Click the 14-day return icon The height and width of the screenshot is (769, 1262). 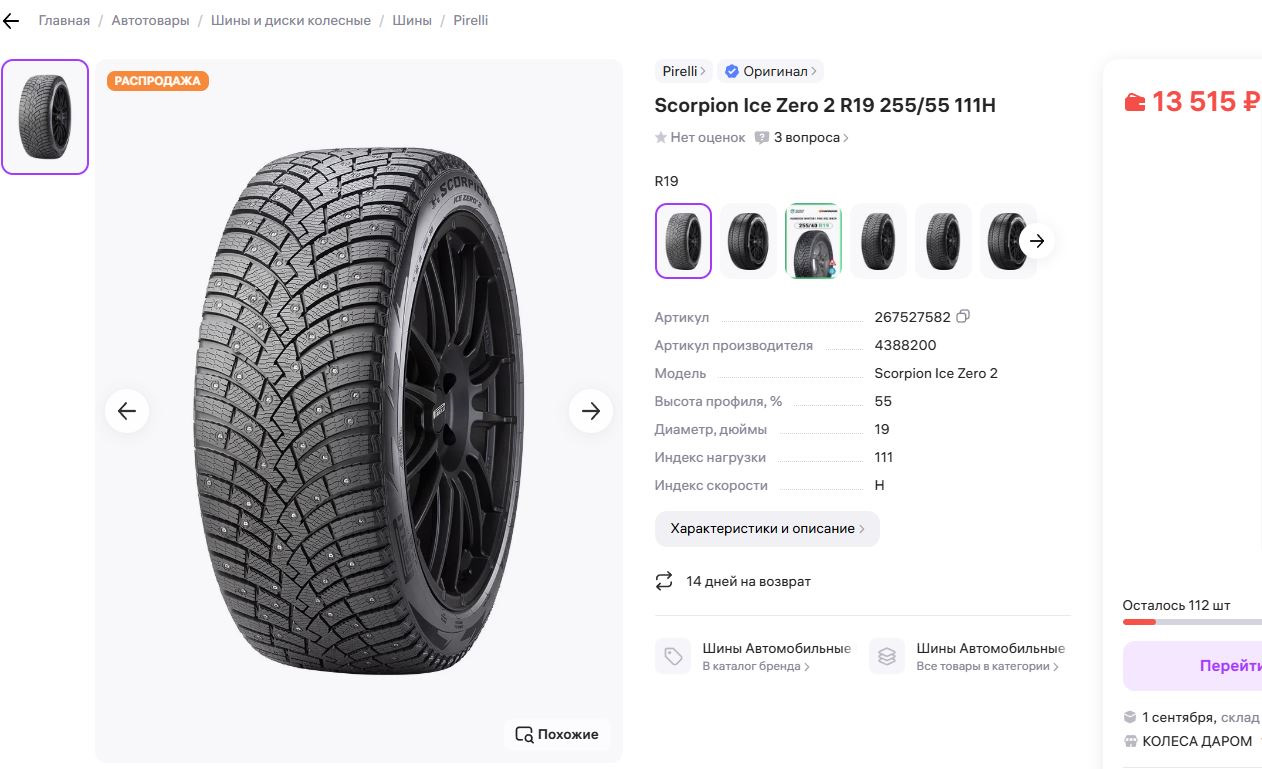tap(664, 581)
